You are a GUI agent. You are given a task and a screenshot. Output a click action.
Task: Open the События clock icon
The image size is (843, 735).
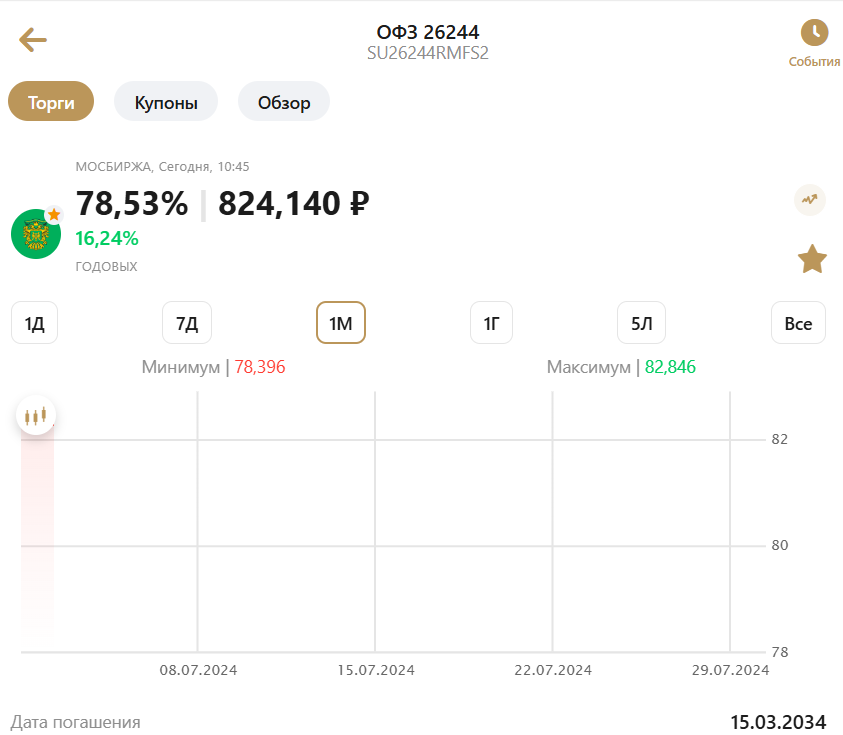click(x=814, y=33)
